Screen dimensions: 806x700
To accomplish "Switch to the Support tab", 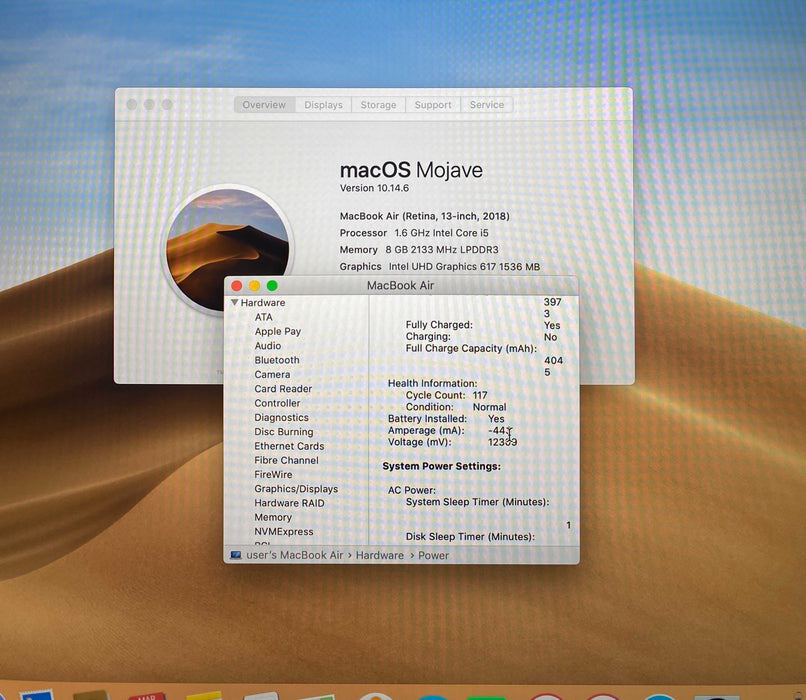I will click(x=433, y=105).
